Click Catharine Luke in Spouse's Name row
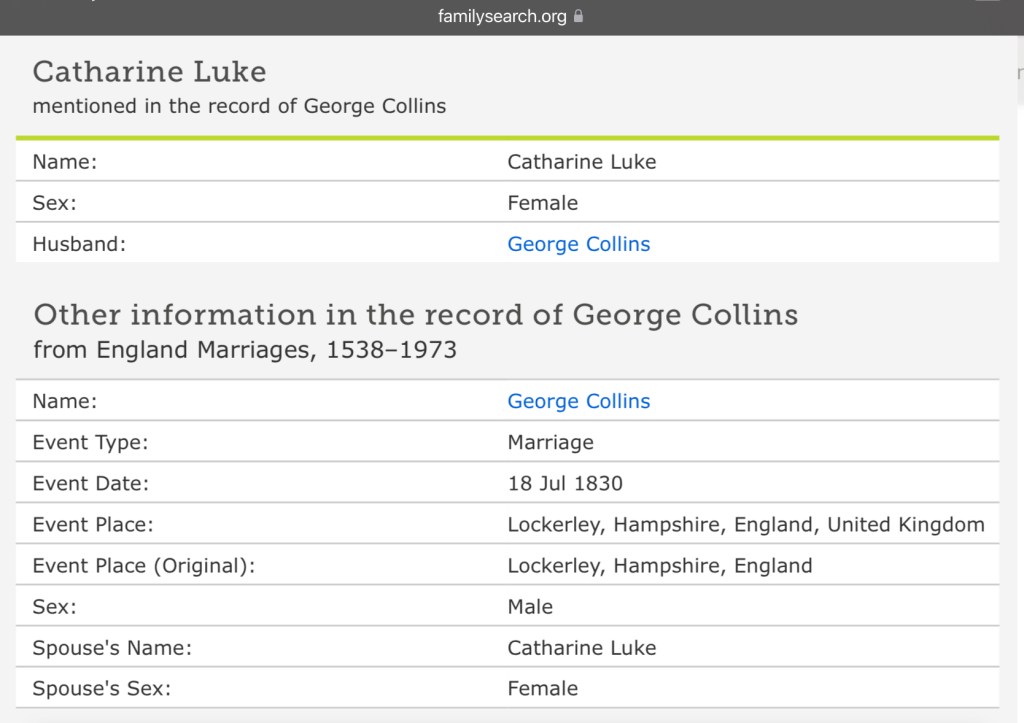 coord(581,647)
